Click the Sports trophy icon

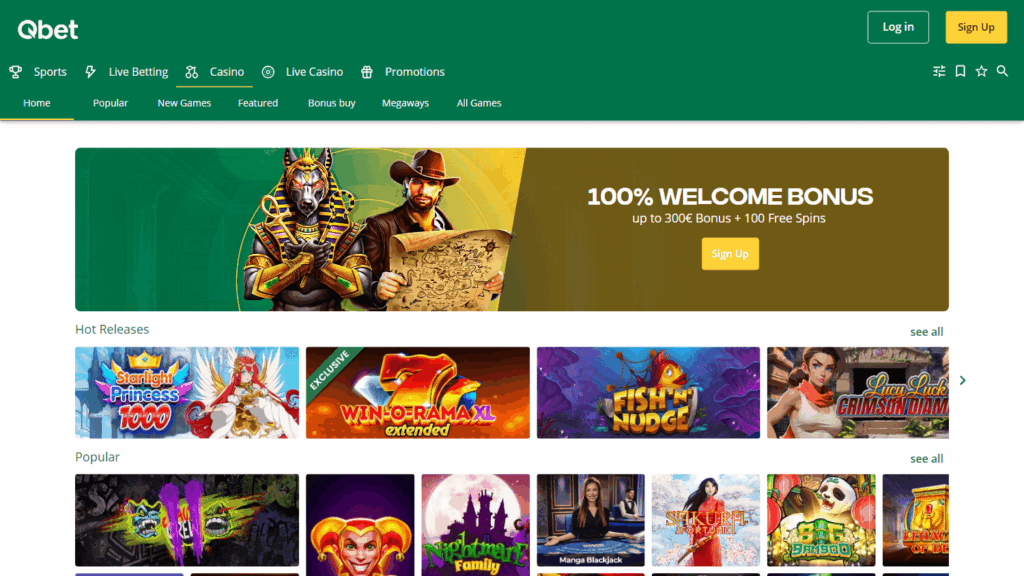[16, 72]
